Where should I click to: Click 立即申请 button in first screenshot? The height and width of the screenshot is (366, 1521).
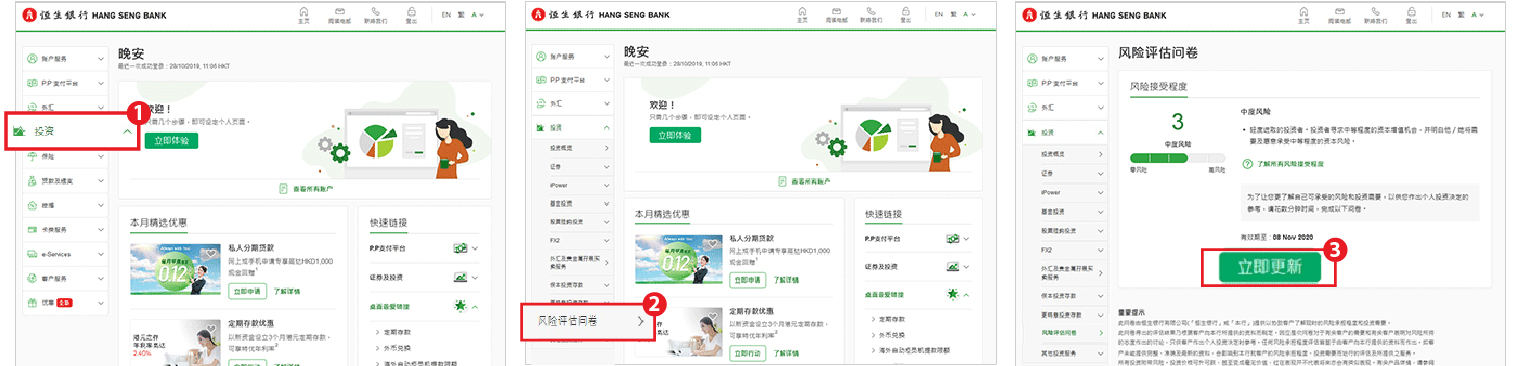tap(248, 291)
